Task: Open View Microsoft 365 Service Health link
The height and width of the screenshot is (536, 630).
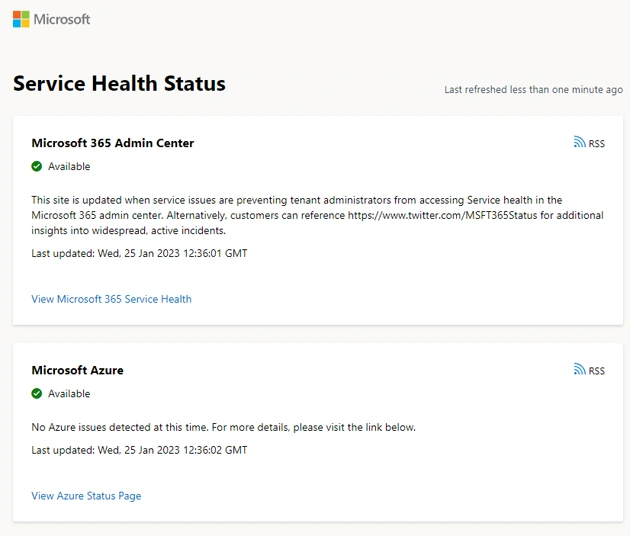Action: [111, 299]
